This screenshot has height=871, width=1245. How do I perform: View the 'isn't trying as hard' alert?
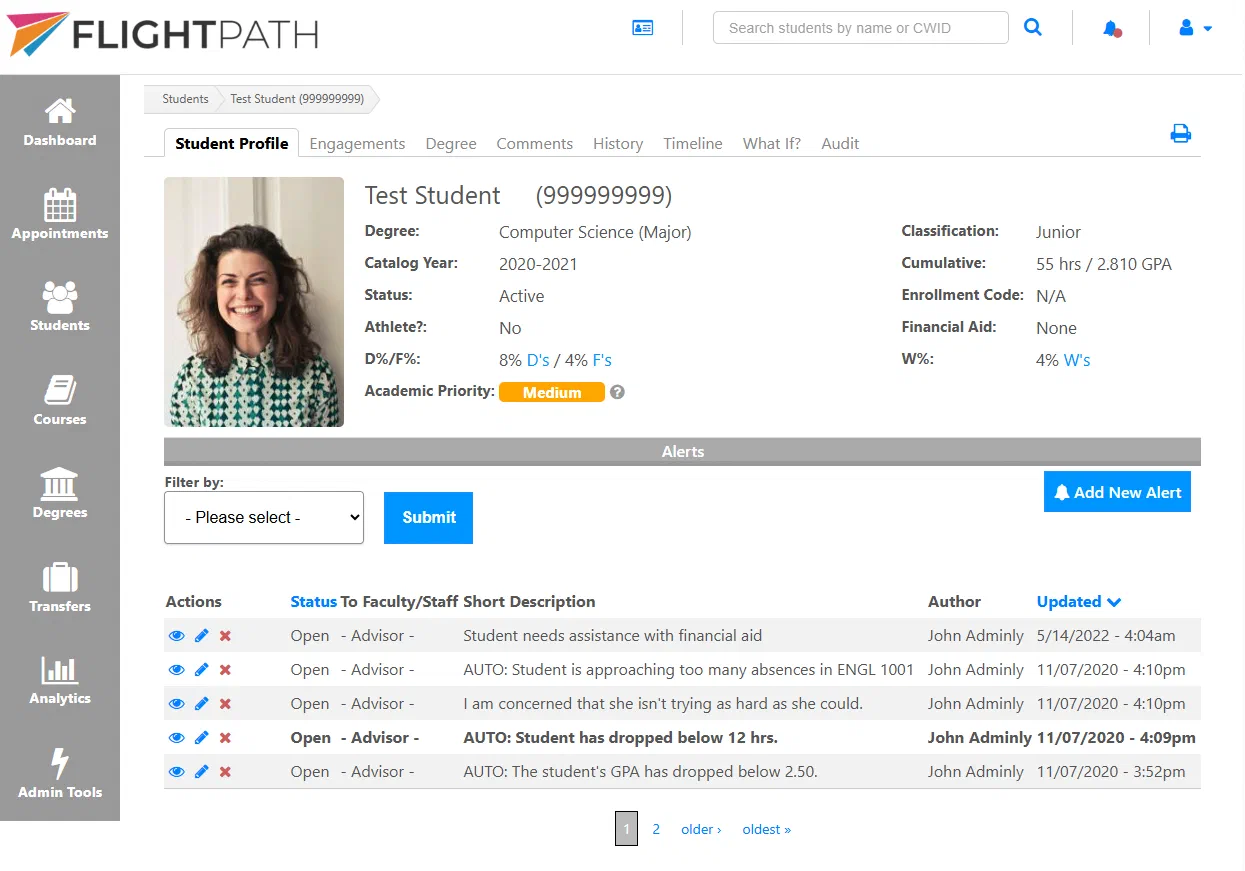click(x=177, y=704)
